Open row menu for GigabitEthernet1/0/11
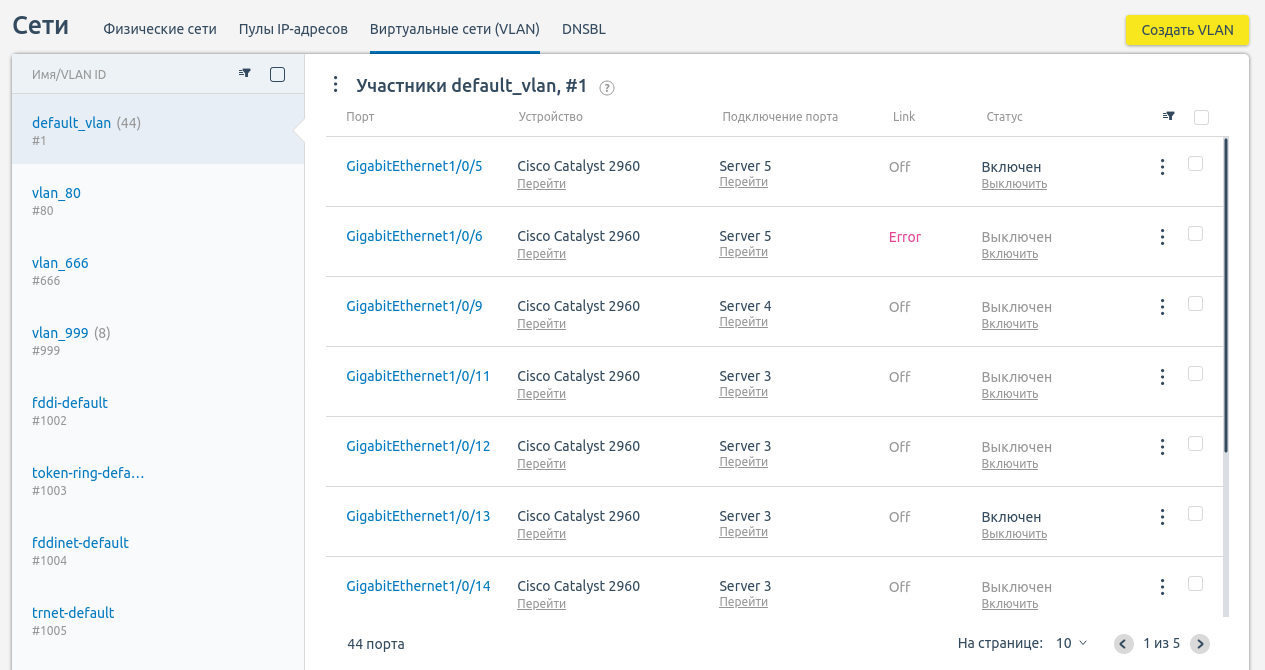 coord(1162,377)
